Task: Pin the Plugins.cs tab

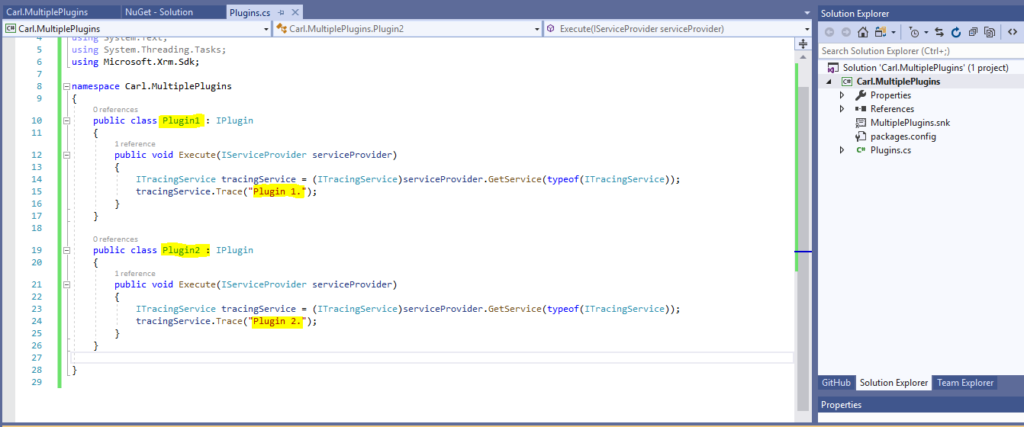Action: 281,12
